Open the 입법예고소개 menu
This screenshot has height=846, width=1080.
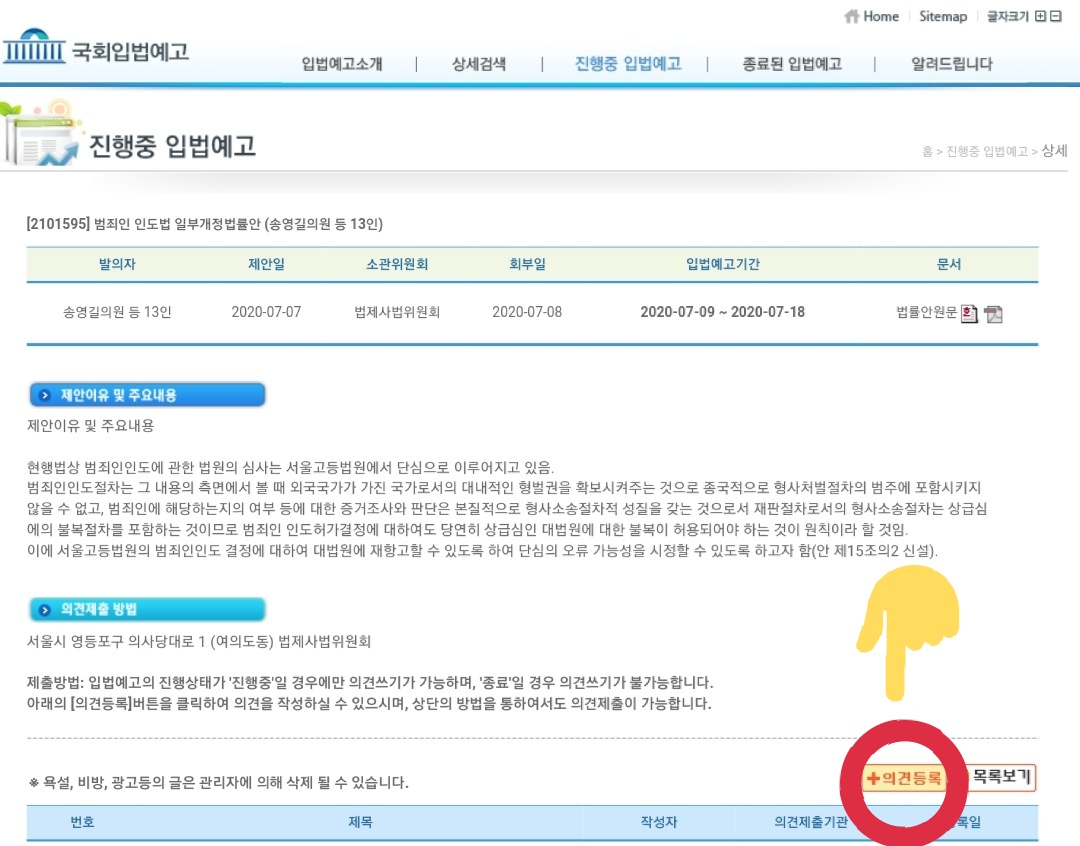tap(342, 64)
